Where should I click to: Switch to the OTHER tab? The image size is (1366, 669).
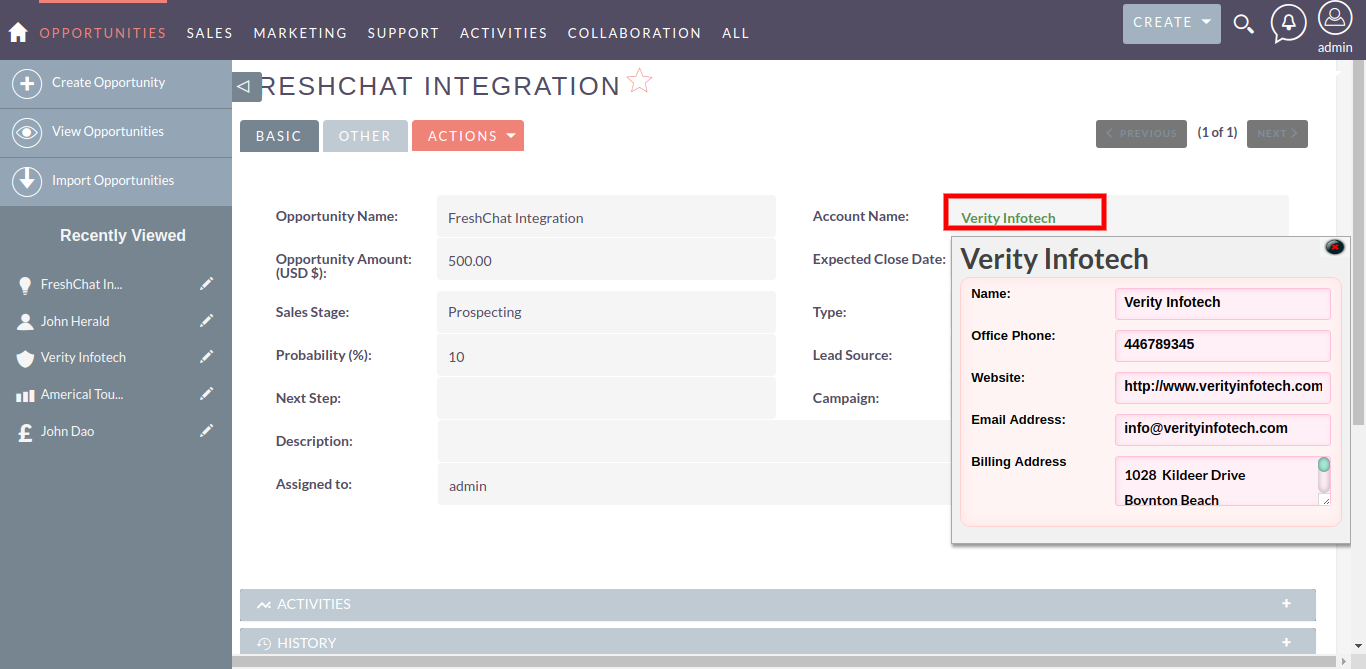(x=365, y=136)
